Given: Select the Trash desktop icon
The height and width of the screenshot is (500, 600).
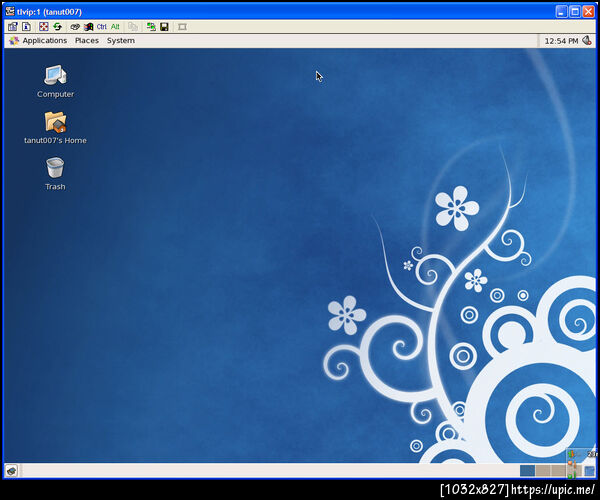Looking at the screenshot, I should click(55, 174).
